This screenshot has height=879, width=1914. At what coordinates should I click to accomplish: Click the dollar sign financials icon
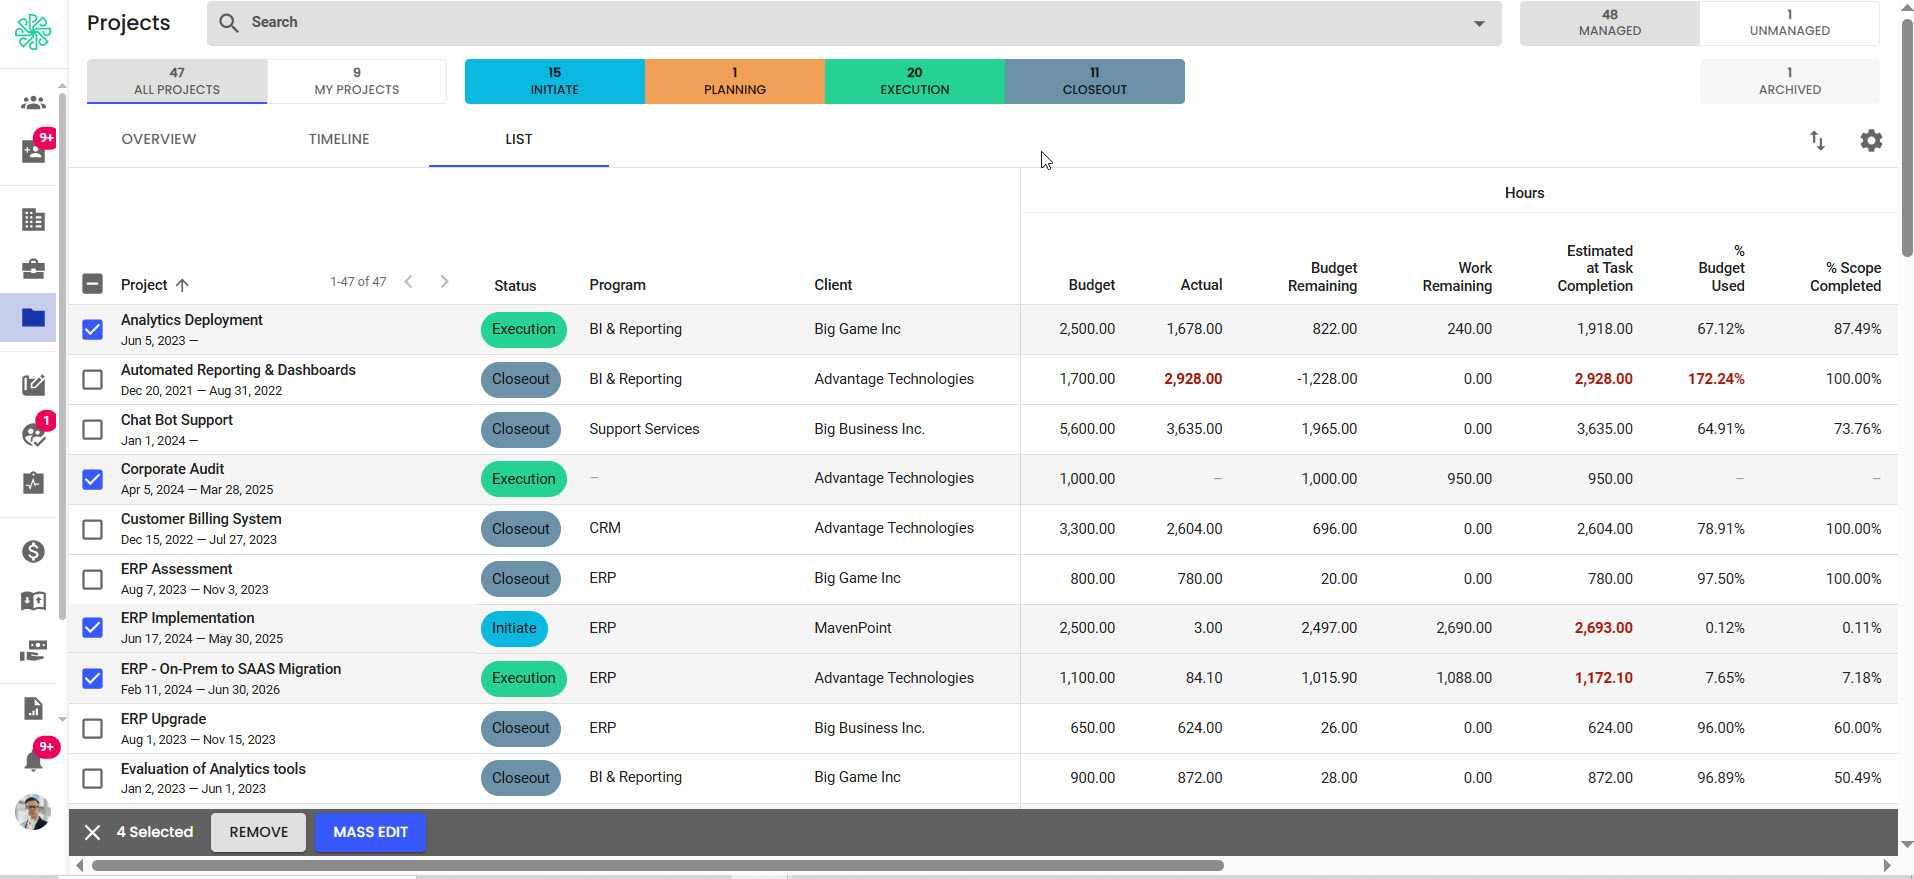(x=33, y=551)
